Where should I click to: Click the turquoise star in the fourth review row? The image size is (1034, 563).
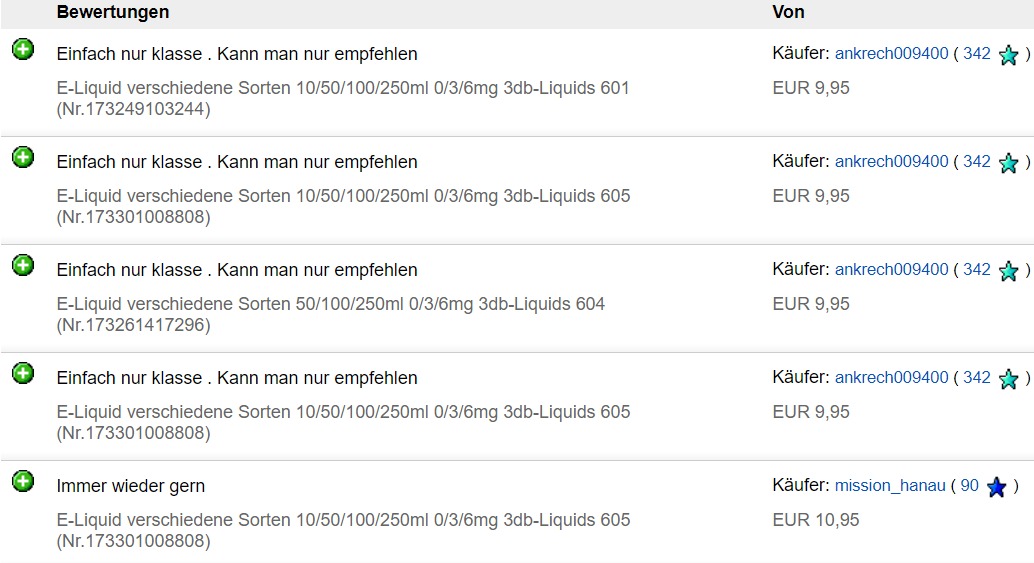(1008, 379)
